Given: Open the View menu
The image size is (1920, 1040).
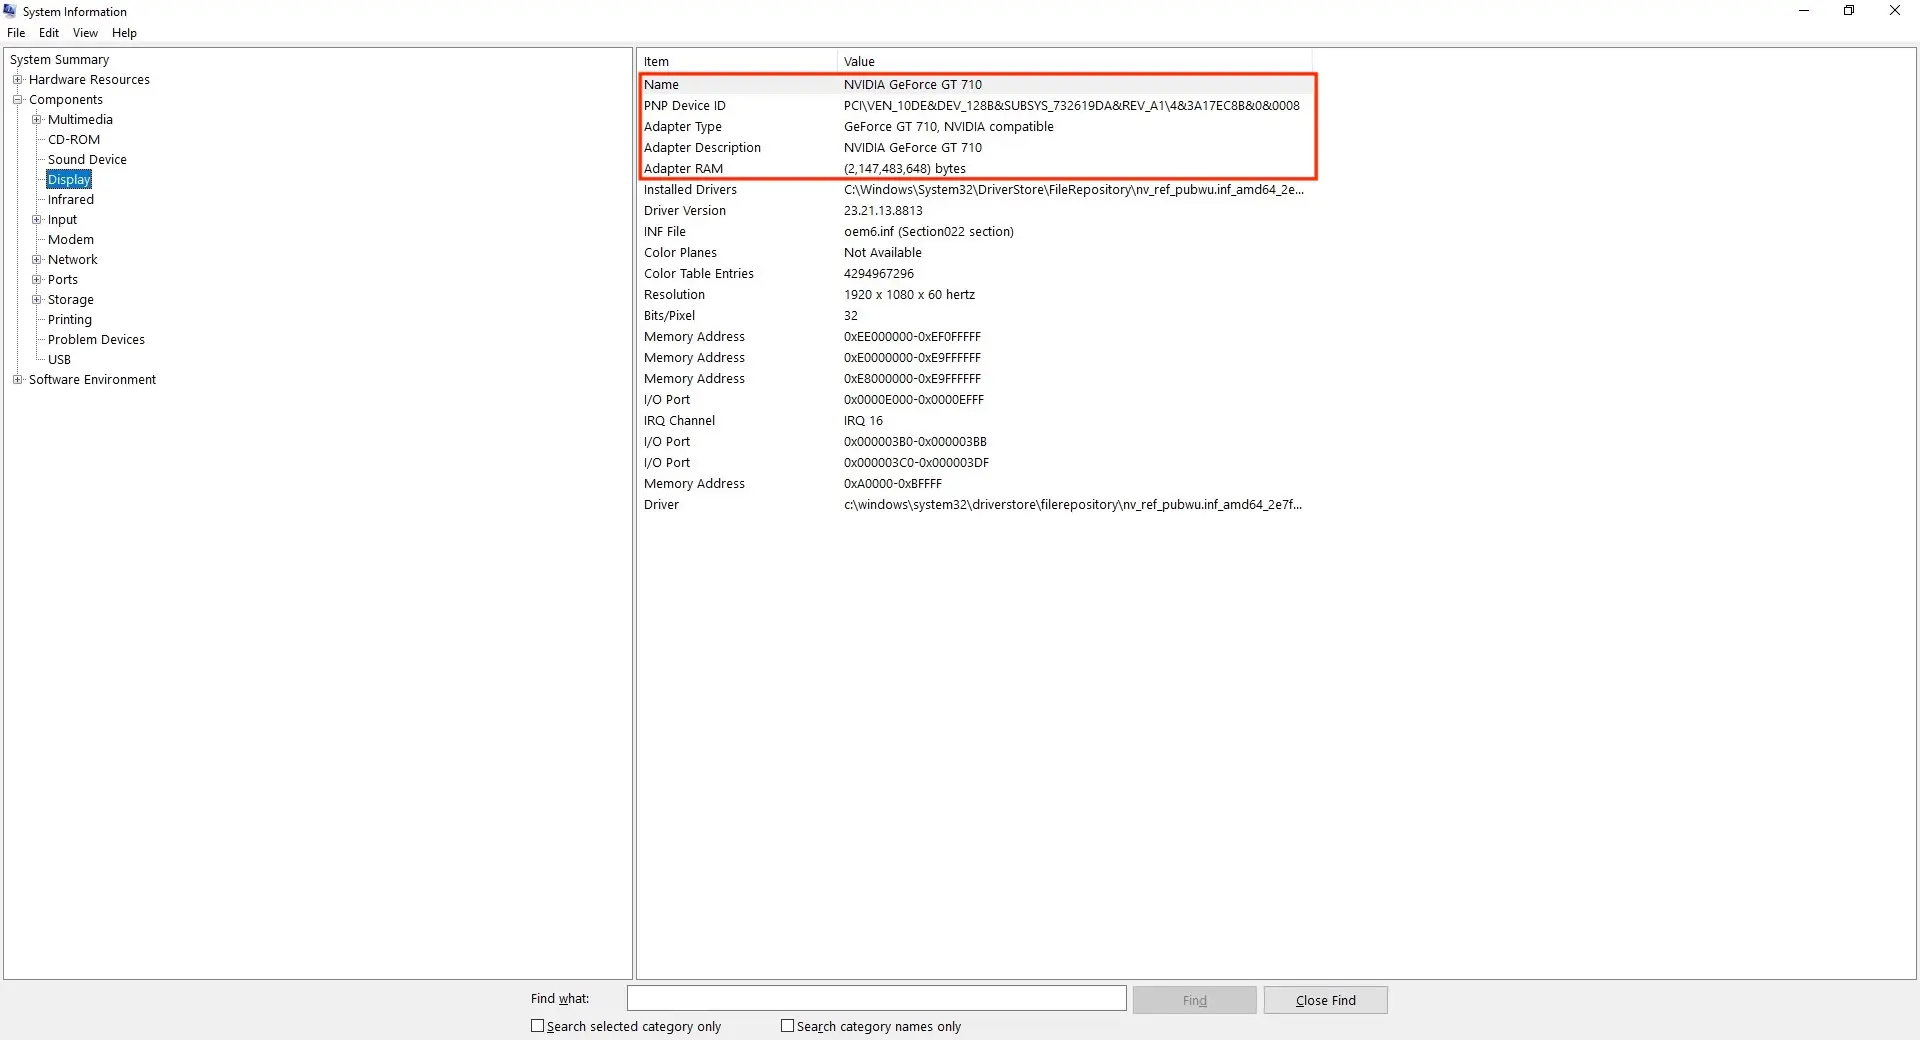Looking at the screenshot, I should point(85,33).
